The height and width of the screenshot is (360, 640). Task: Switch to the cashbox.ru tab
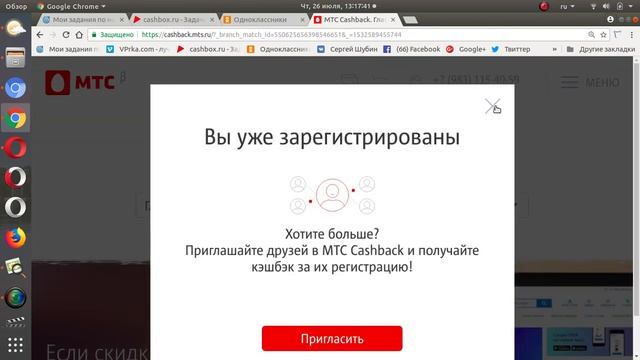pyautogui.click(x=173, y=19)
